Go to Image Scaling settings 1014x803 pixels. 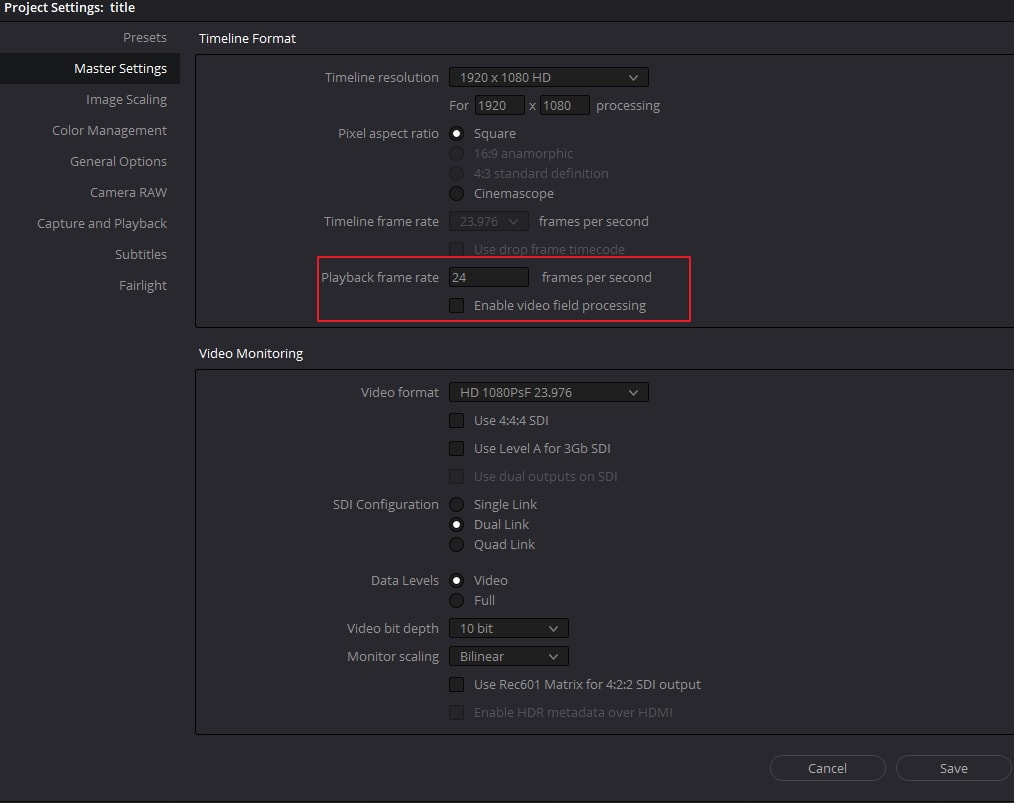126,100
